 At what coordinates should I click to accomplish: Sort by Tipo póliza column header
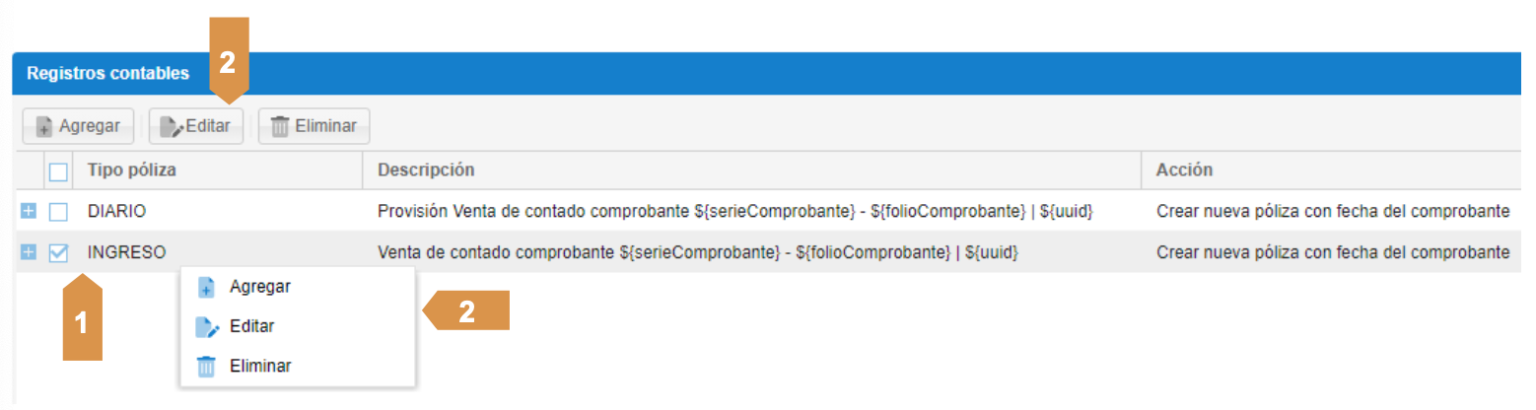(132, 170)
